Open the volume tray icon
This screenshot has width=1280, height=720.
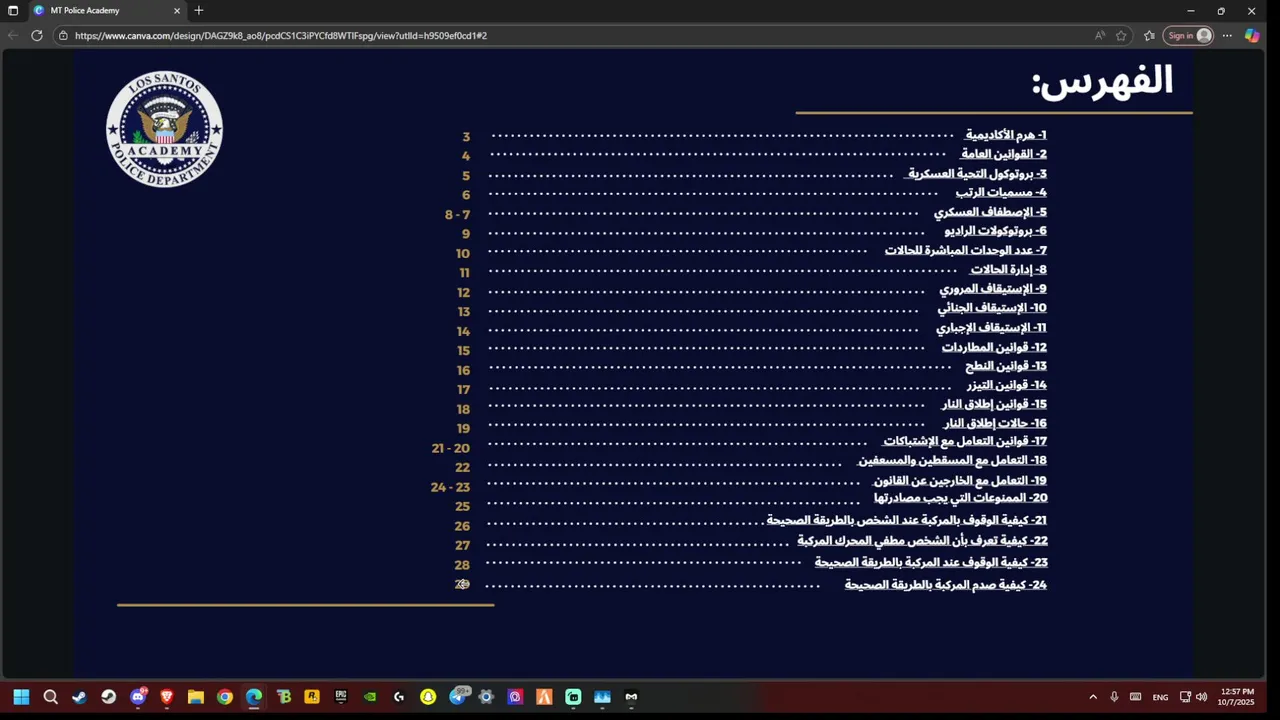pos(1201,697)
